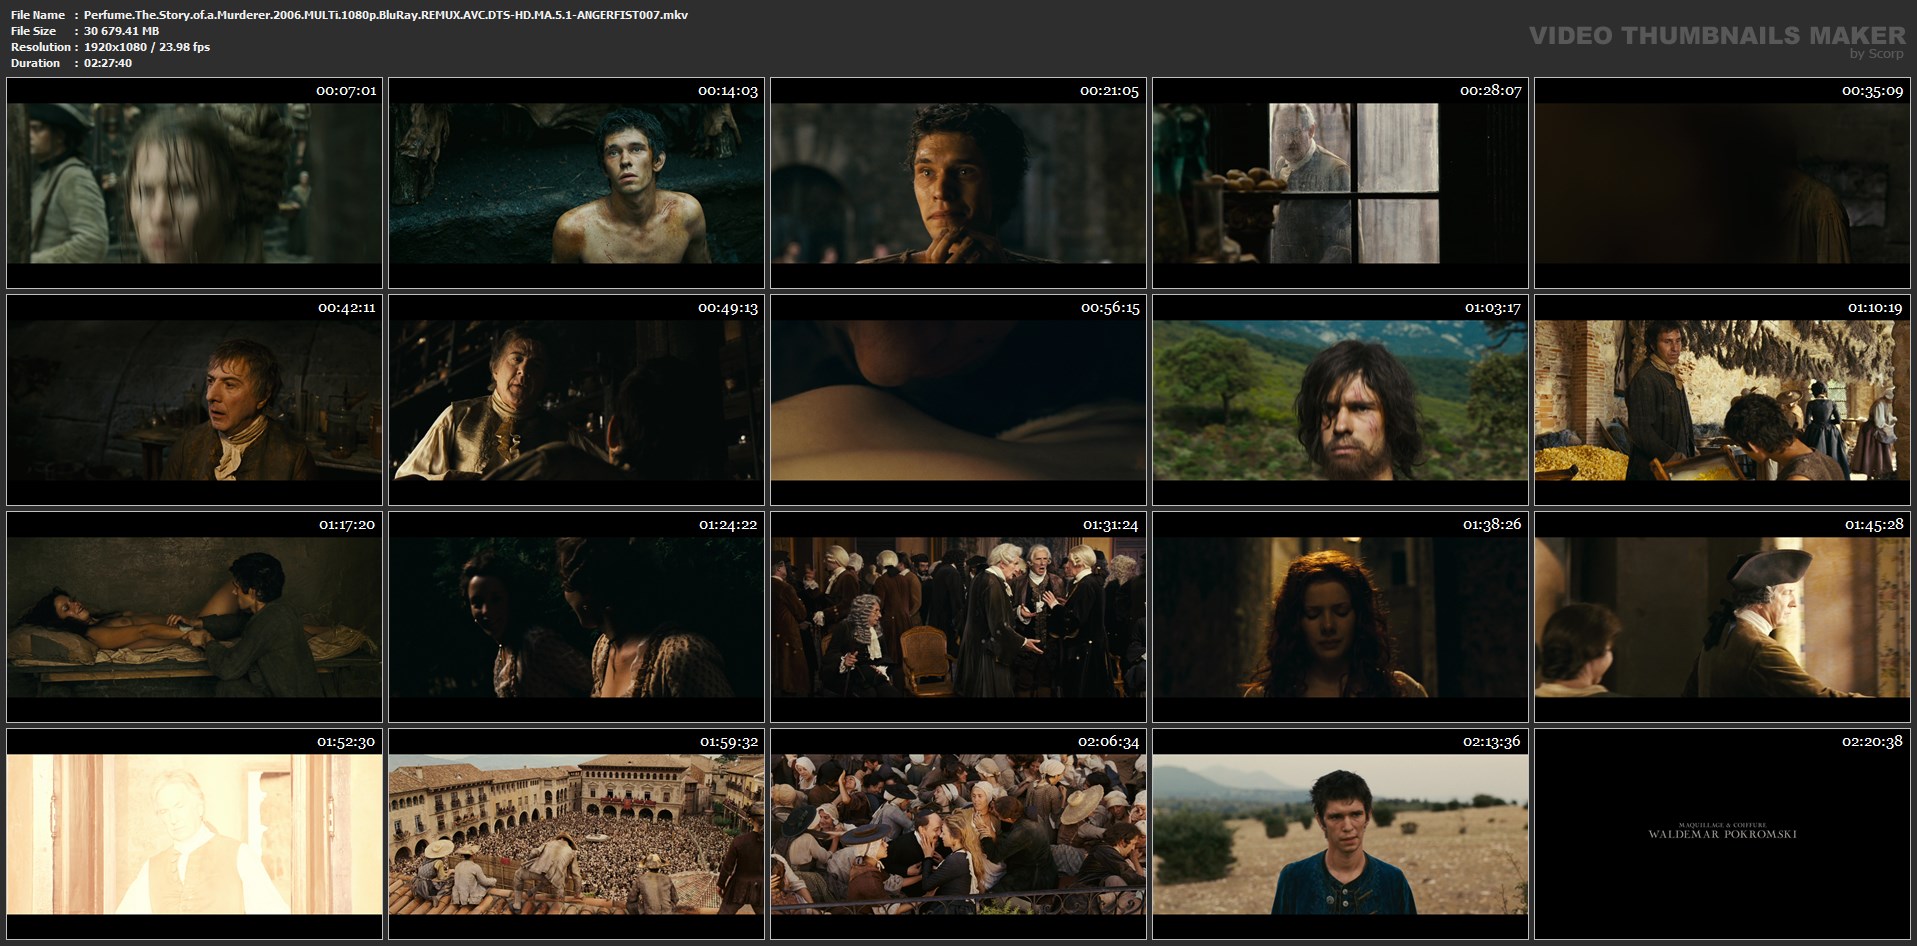The image size is (1917, 946).
Task: Select the crowded hall thumbnail at 01:31:24
Action: (x=958, y=617)
